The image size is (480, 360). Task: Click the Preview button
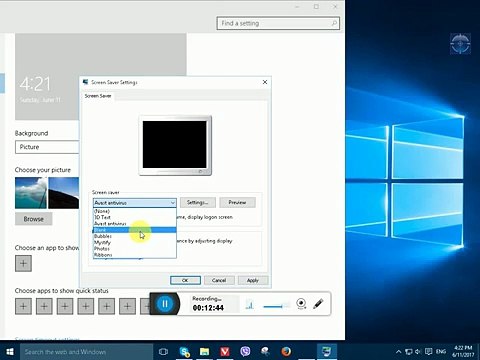237,202
